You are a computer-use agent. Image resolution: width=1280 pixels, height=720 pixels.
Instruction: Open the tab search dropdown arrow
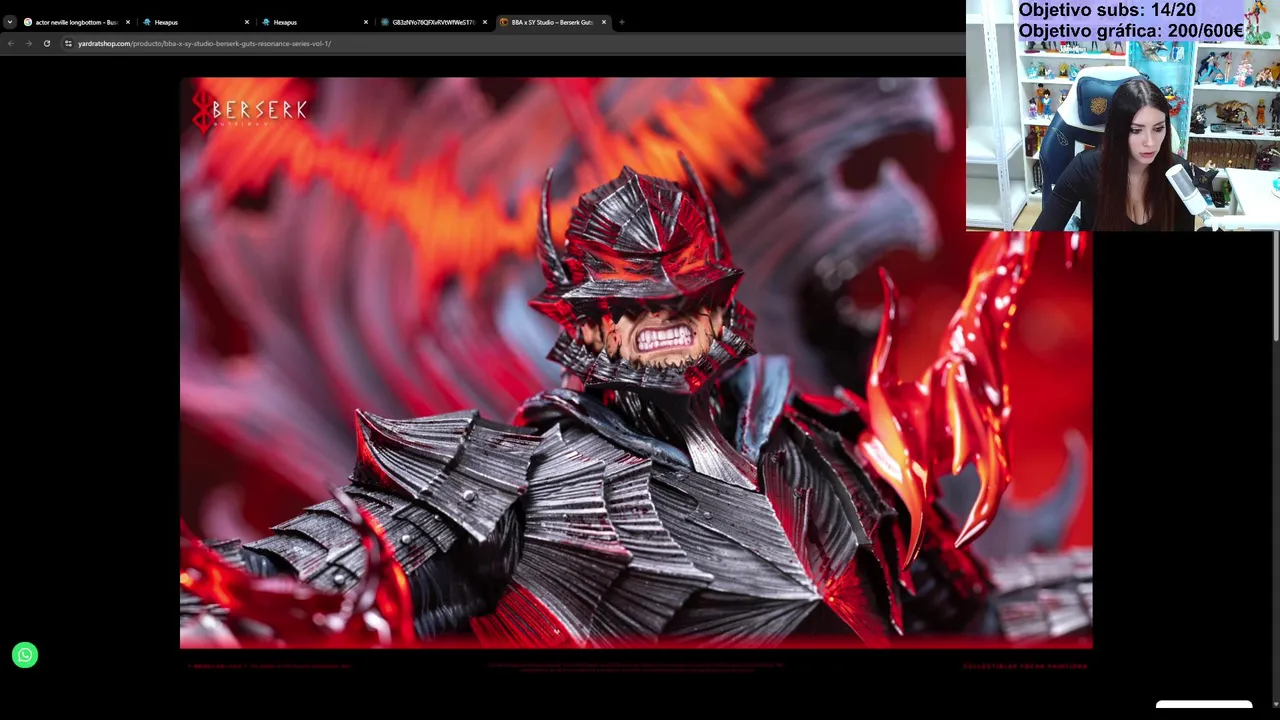tap(9, 22)
